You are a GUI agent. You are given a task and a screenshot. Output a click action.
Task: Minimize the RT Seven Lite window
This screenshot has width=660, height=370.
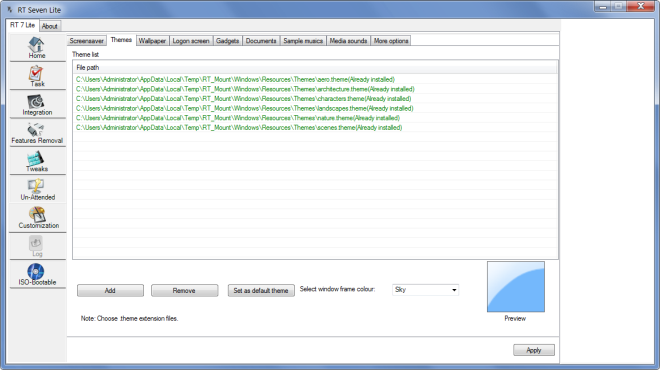(603, 6)
